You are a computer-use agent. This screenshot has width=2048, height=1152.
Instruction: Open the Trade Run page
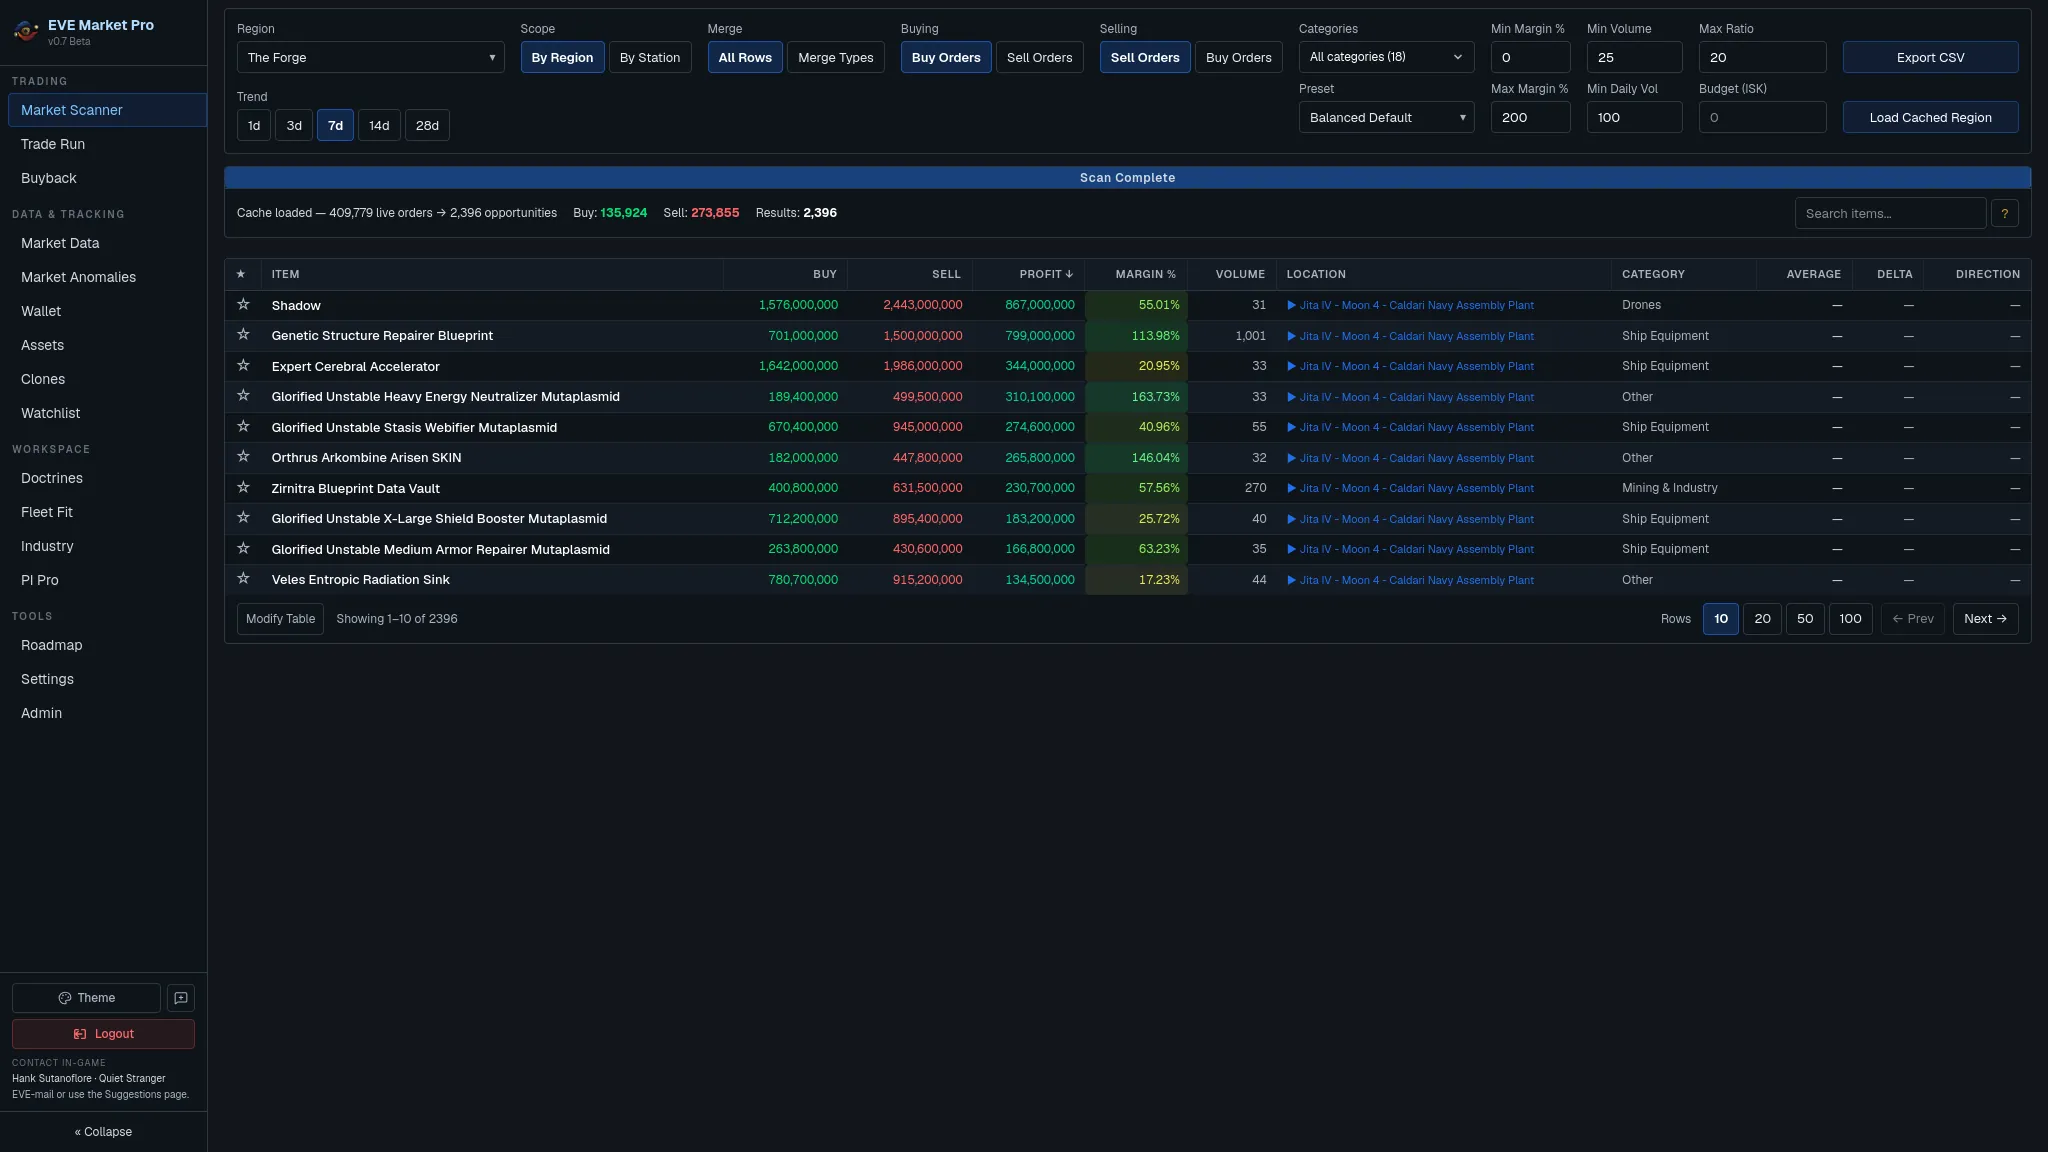[107, 144]
